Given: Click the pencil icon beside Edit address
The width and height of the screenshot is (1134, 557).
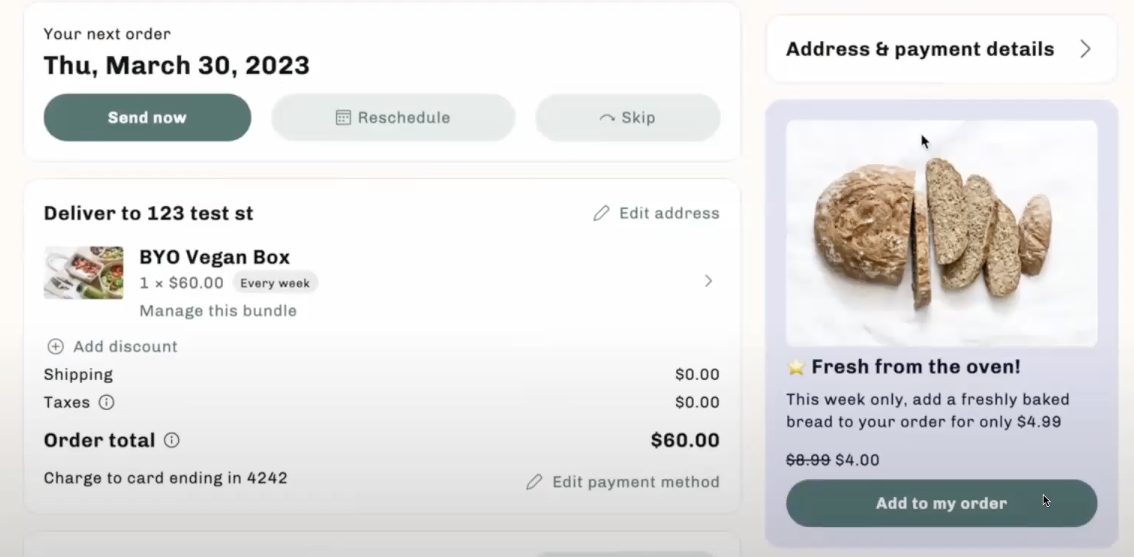Looking at the screenshot, I should coord(601,213).
